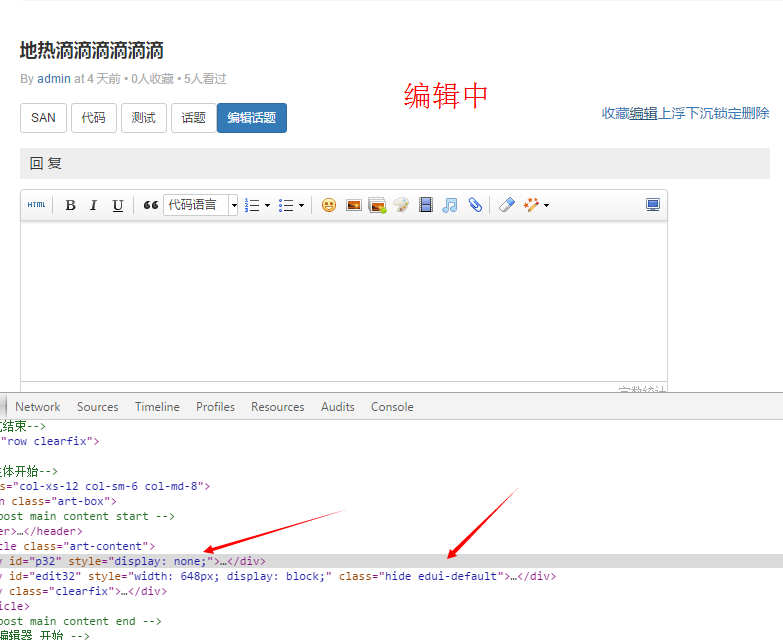Open admin author profile link
The height and width of the screenshot is (640, 783).
click(x=54, y=79)
